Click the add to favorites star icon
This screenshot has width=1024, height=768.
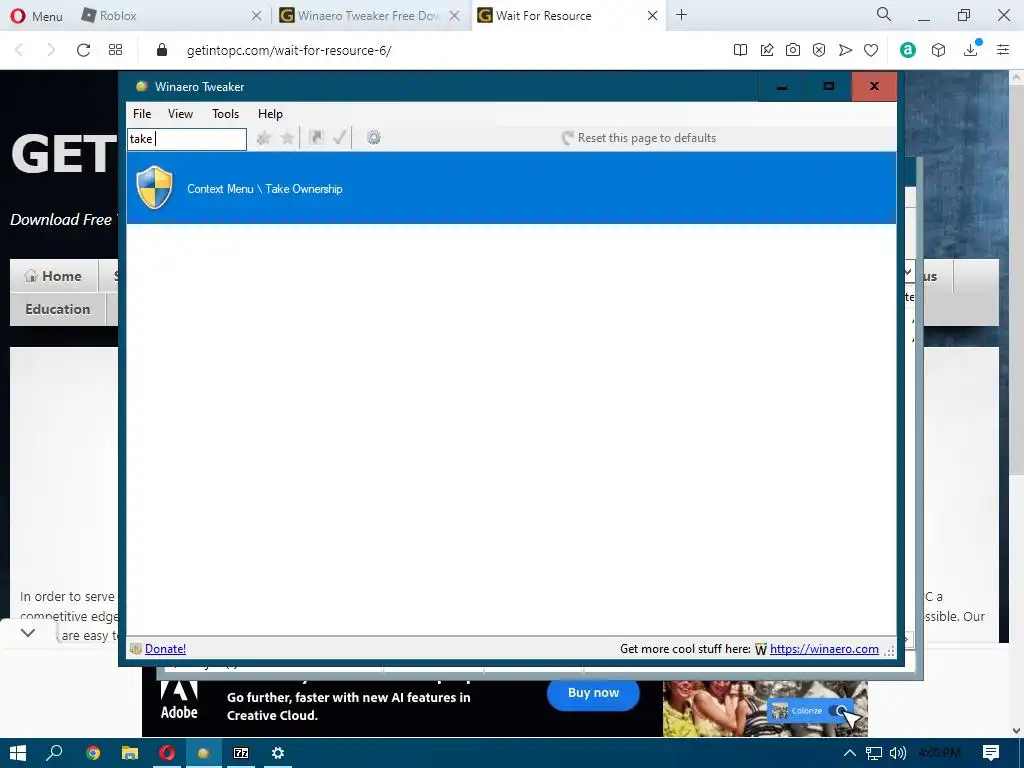pos(264,138)
